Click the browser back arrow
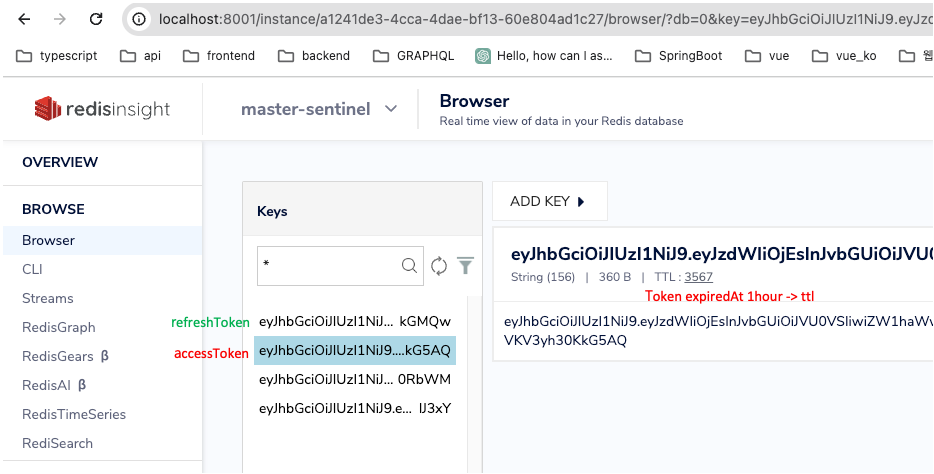 click(24, 19)
